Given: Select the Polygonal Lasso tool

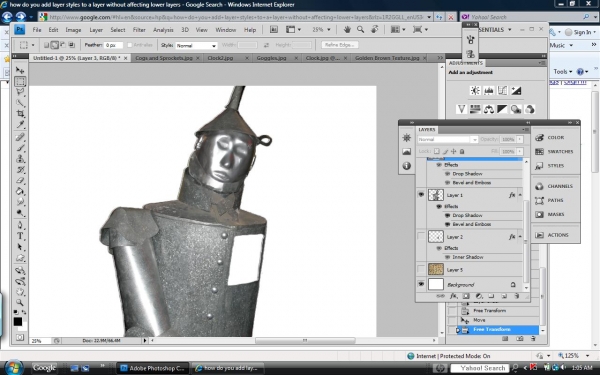Looking at the screenshot, I should tap(20, 92).
